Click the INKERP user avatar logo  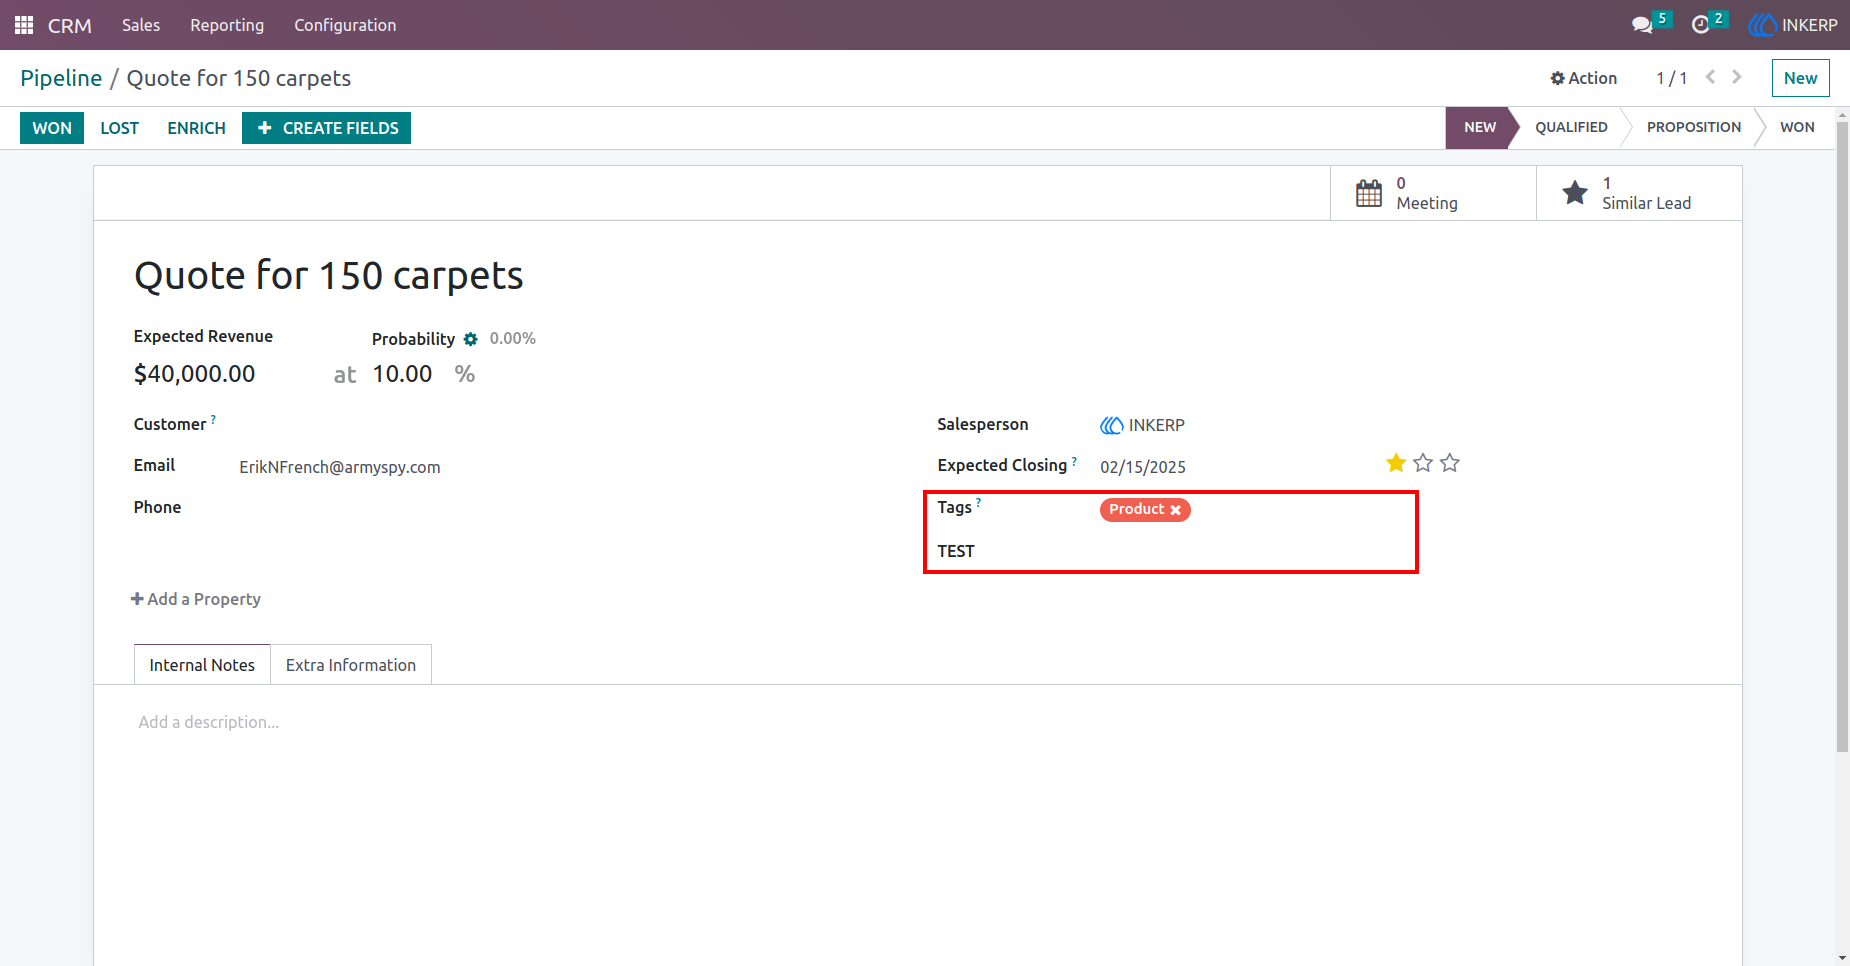pyautogui.click(x=1762, y=25)
